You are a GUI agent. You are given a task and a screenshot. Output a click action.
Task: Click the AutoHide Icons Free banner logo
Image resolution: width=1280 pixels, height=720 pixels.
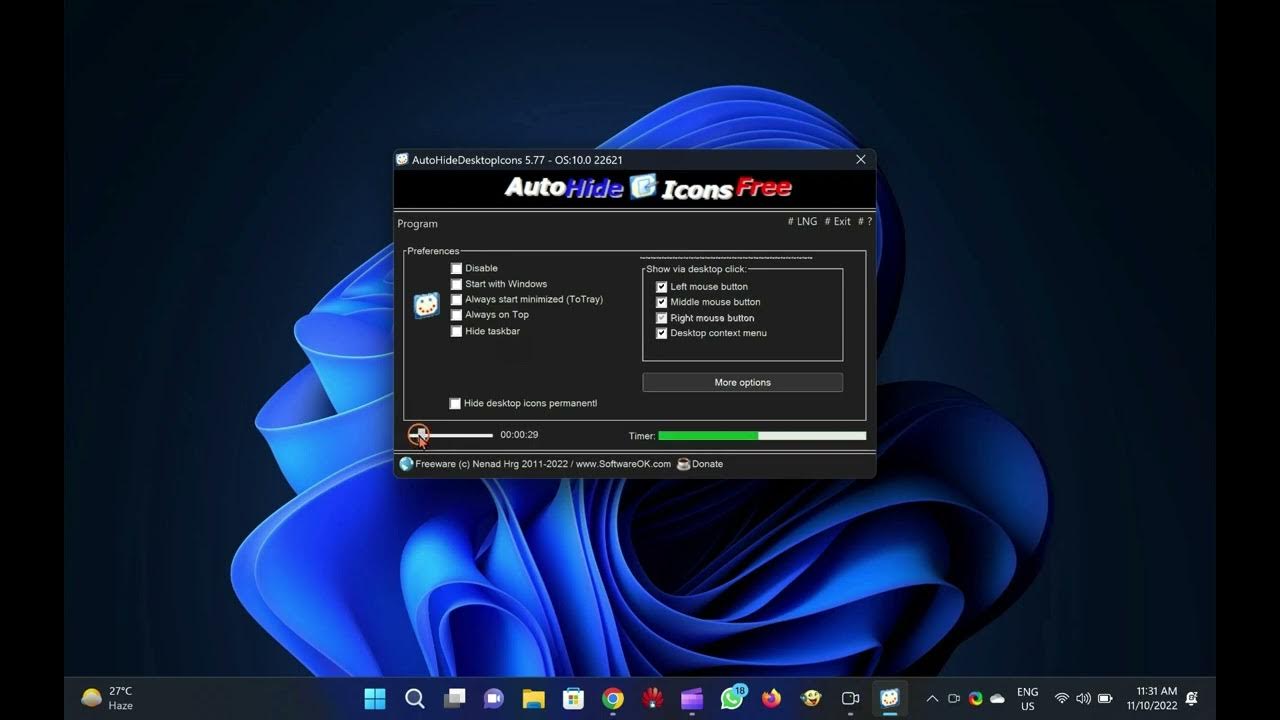coord(647,187)
